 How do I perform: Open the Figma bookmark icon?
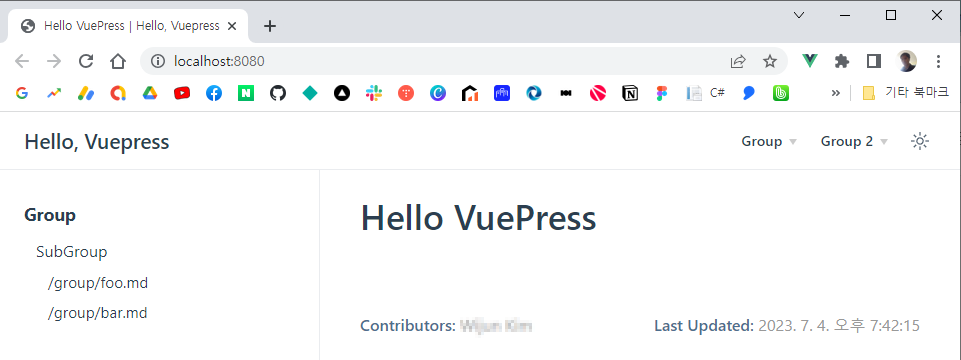tap(661, 93)
